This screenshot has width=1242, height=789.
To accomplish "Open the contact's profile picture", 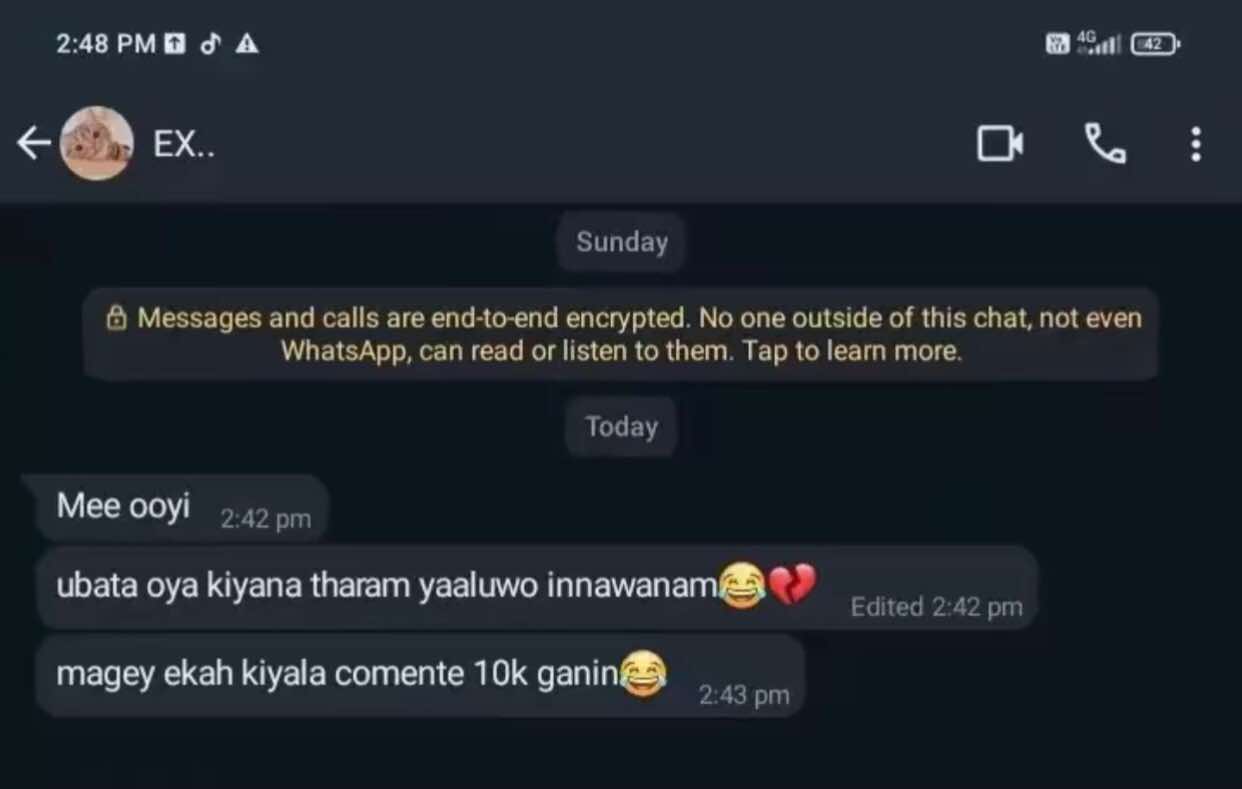I will (x=97, y=143).
